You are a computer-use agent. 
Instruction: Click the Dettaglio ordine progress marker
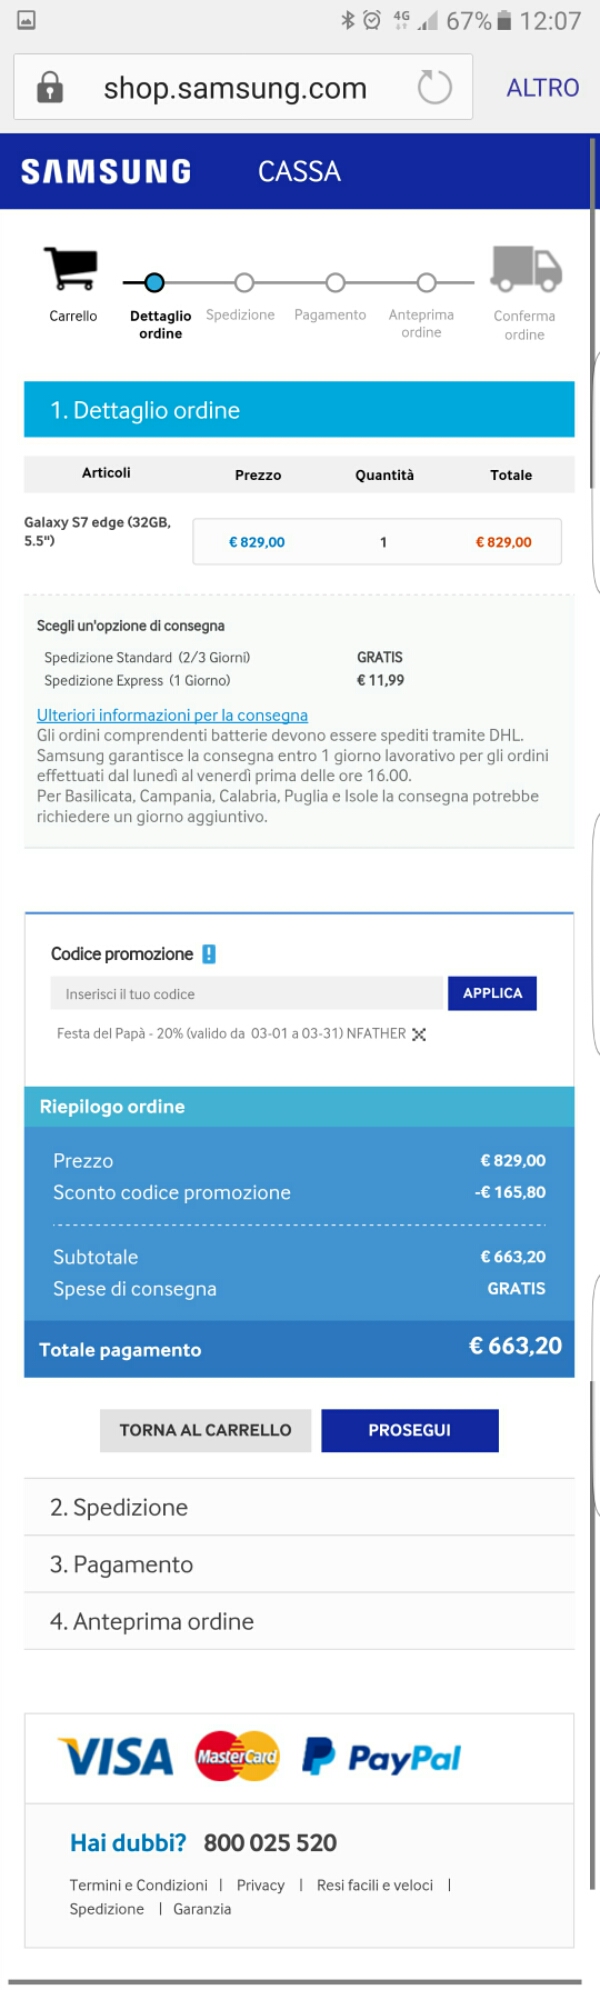(154, 283)
